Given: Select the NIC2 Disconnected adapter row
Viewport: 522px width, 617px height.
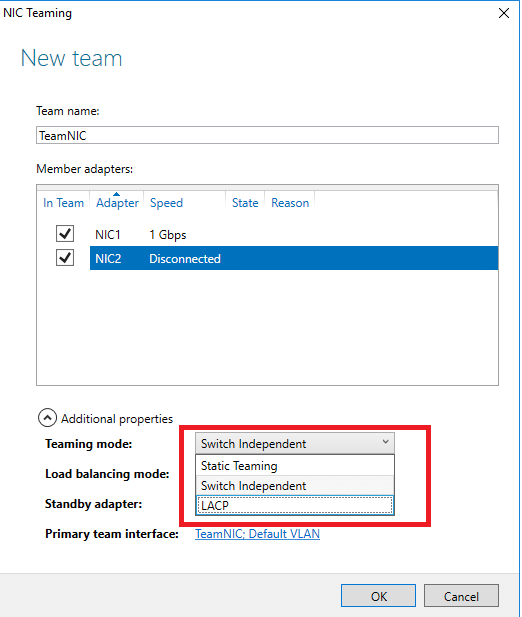Looking at the screenshot, I should [294, 258].
